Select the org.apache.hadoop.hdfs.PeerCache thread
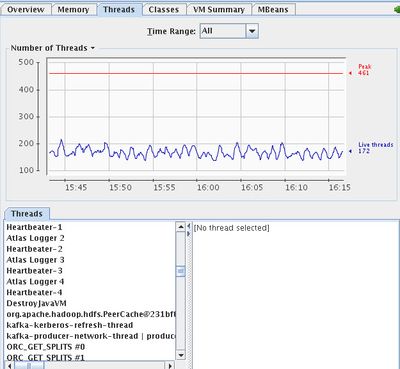Screen dimensions: 400x369 pos(90,314)
